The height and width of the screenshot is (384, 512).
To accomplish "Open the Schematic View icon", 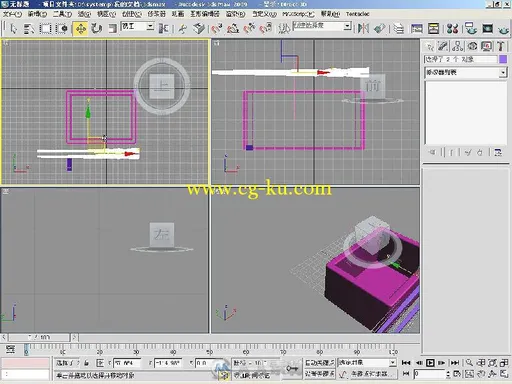I will tap(433, 29).
